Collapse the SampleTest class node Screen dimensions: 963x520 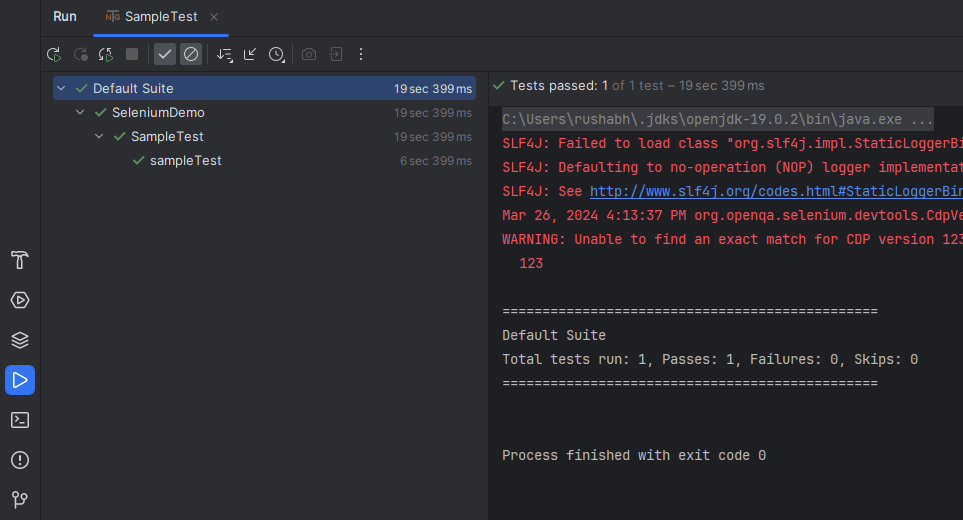pos(99,136)
